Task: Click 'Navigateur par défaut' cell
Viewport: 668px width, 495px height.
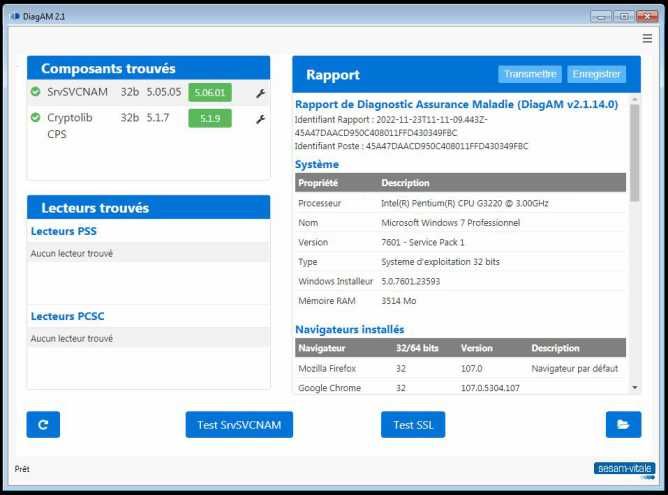Action: point(575,368)
